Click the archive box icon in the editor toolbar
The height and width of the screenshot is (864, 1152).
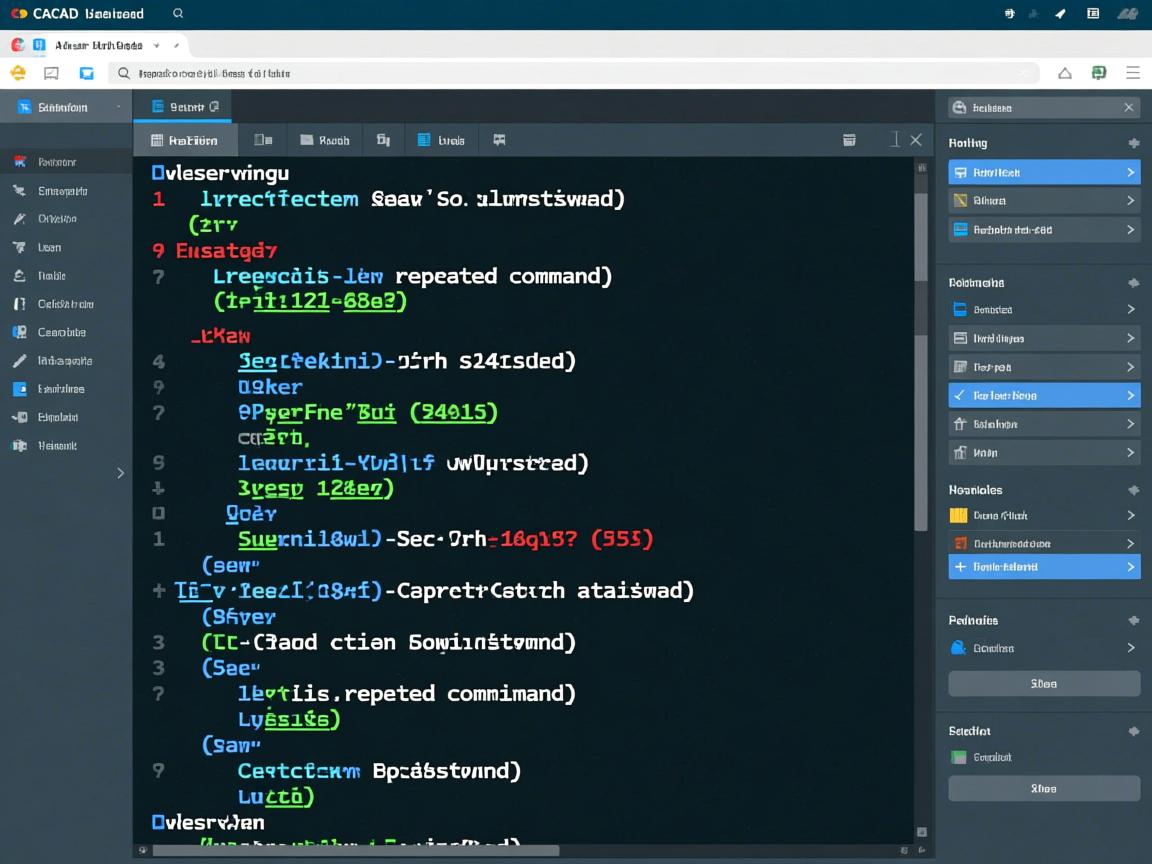[849, 140]
